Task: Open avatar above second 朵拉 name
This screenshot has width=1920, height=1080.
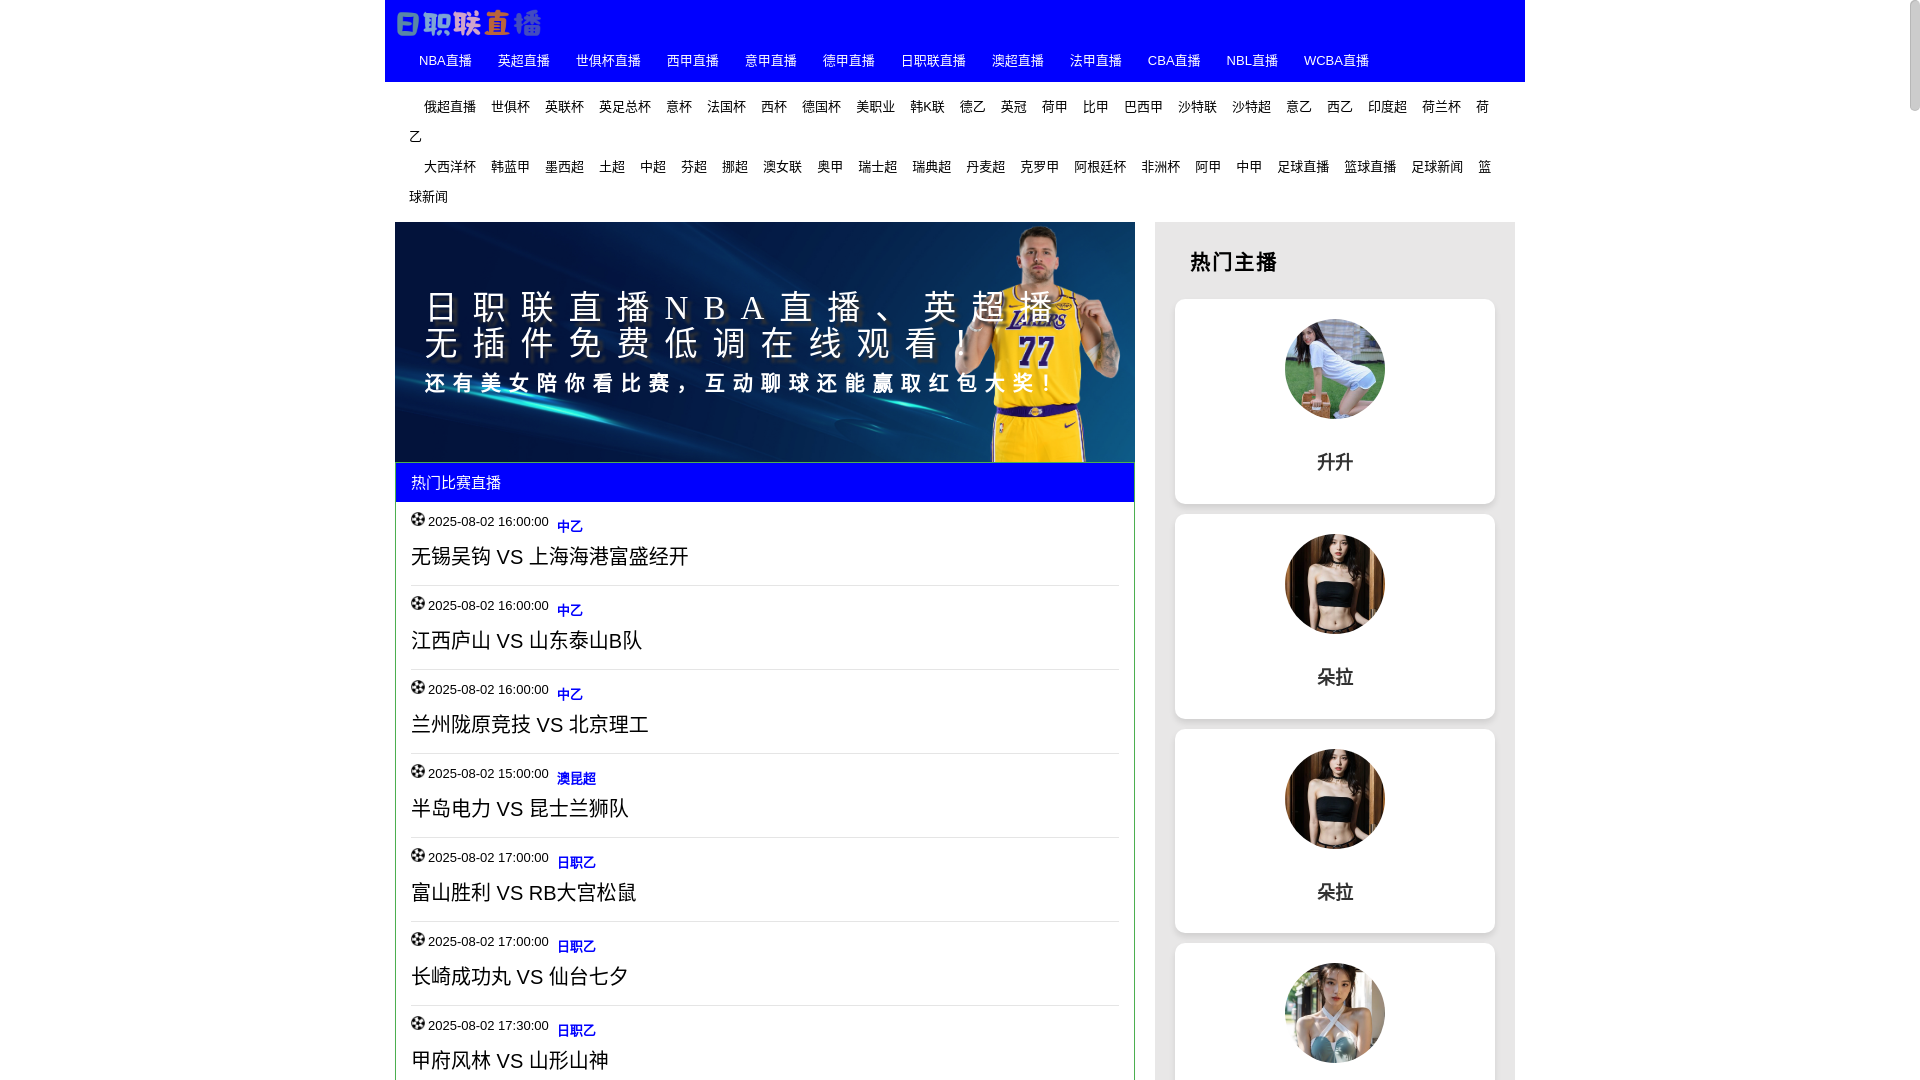Action: (1335, 799)
